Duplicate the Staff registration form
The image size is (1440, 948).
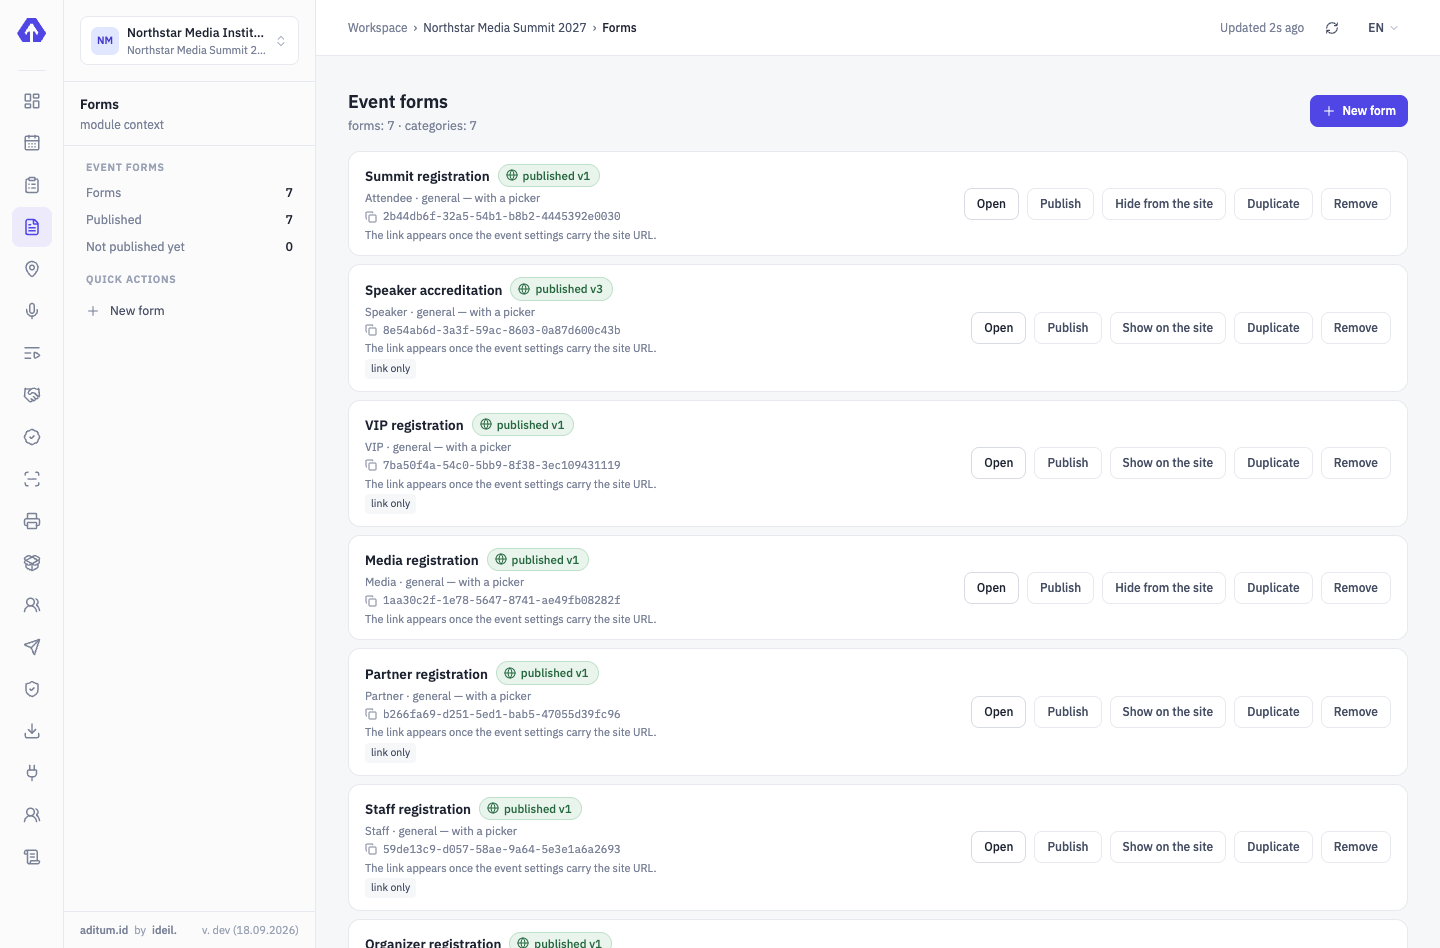pos(1273,847)
